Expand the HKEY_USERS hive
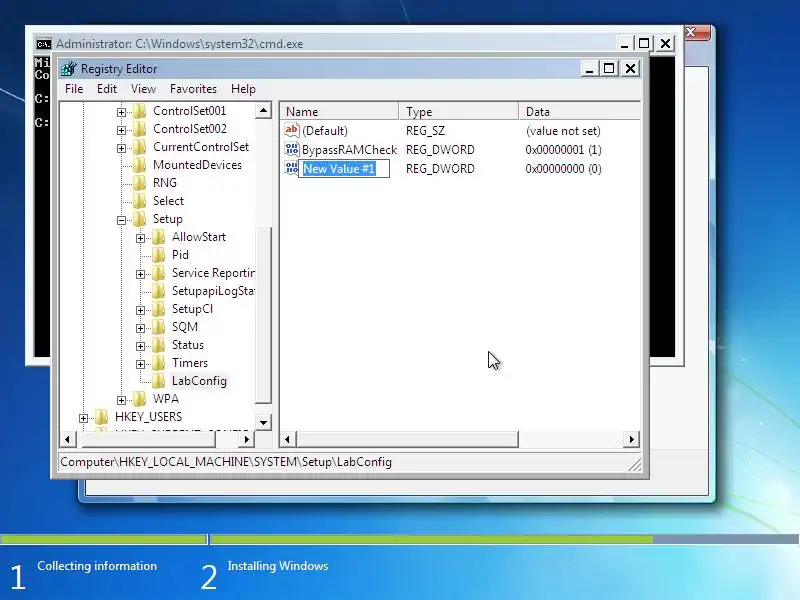Image resolution: width=800 pixels, height=600 pixels. click(84, 418)
